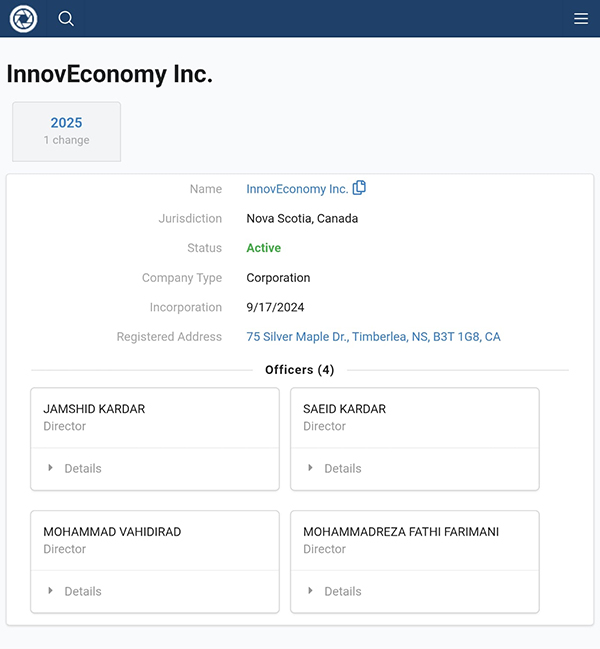Copy company name using the copy icon
600x649 pixels.
coord(359,188)
